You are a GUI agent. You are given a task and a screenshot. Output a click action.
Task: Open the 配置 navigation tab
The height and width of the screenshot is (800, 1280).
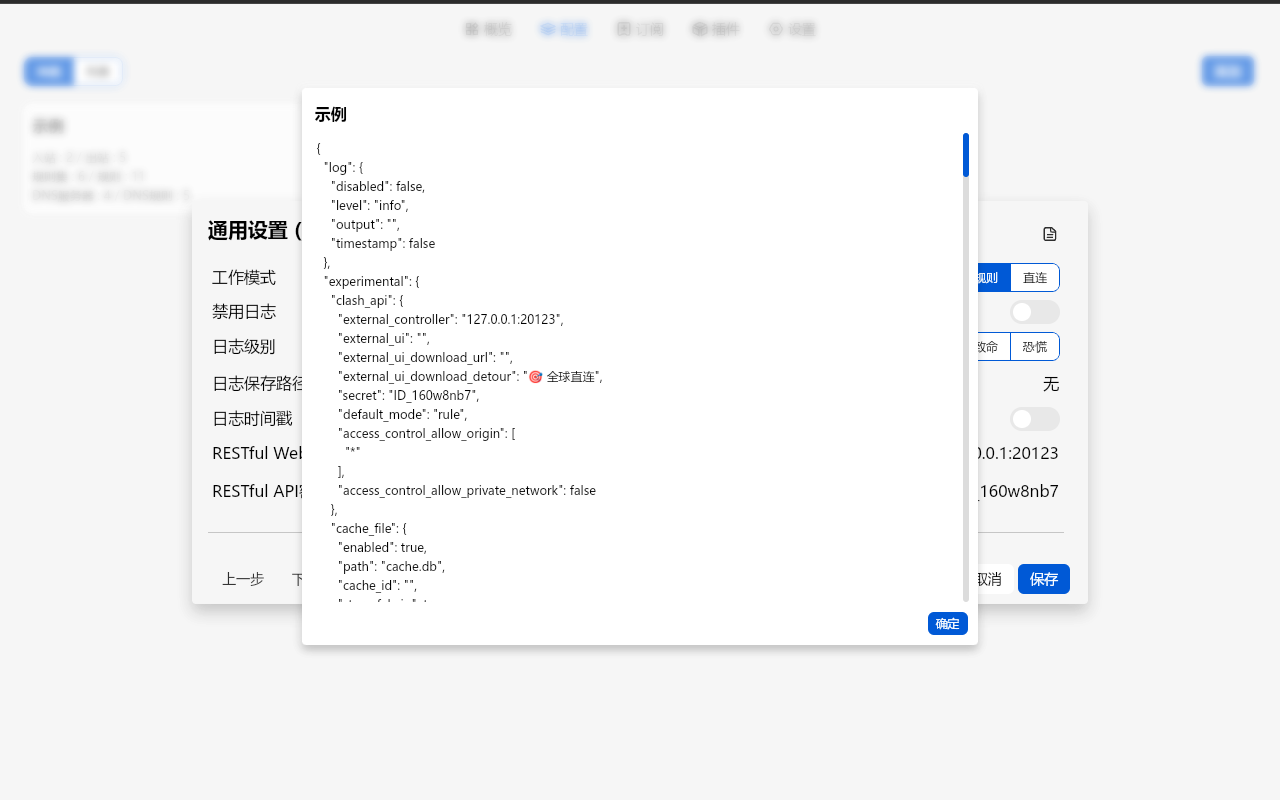[x=564, y=29]
